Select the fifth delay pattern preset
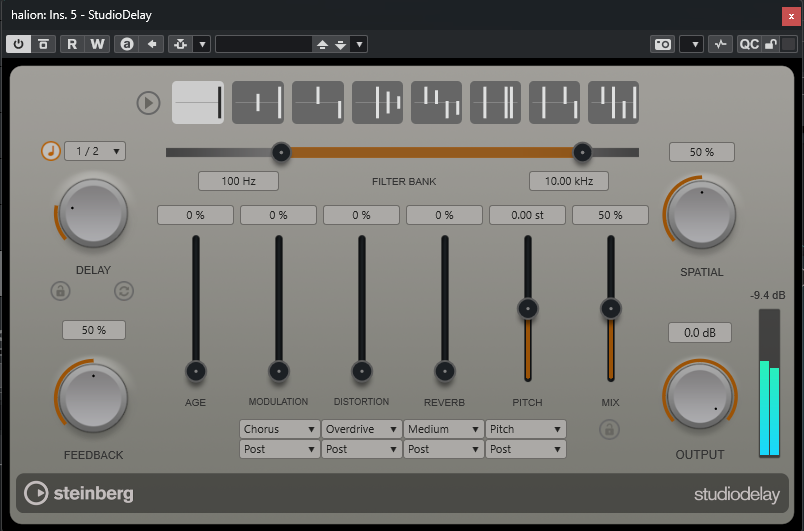This screenshot has height=531, width=804. point(436,103)
